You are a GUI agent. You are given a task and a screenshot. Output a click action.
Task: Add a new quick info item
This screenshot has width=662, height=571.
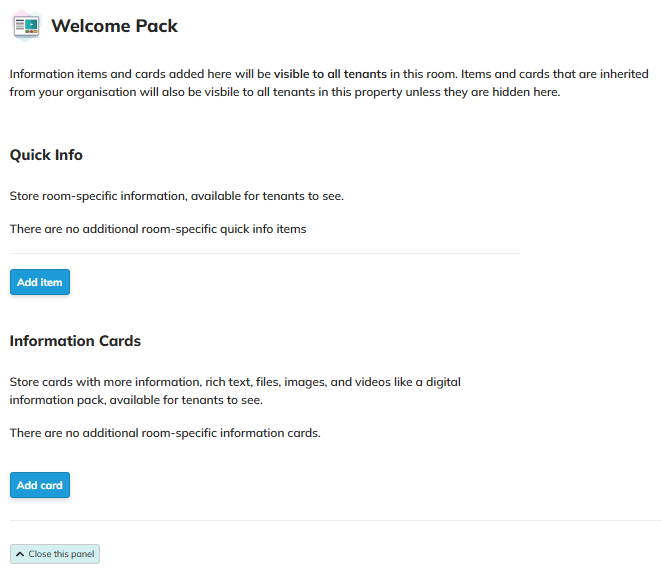click(40, 282)
